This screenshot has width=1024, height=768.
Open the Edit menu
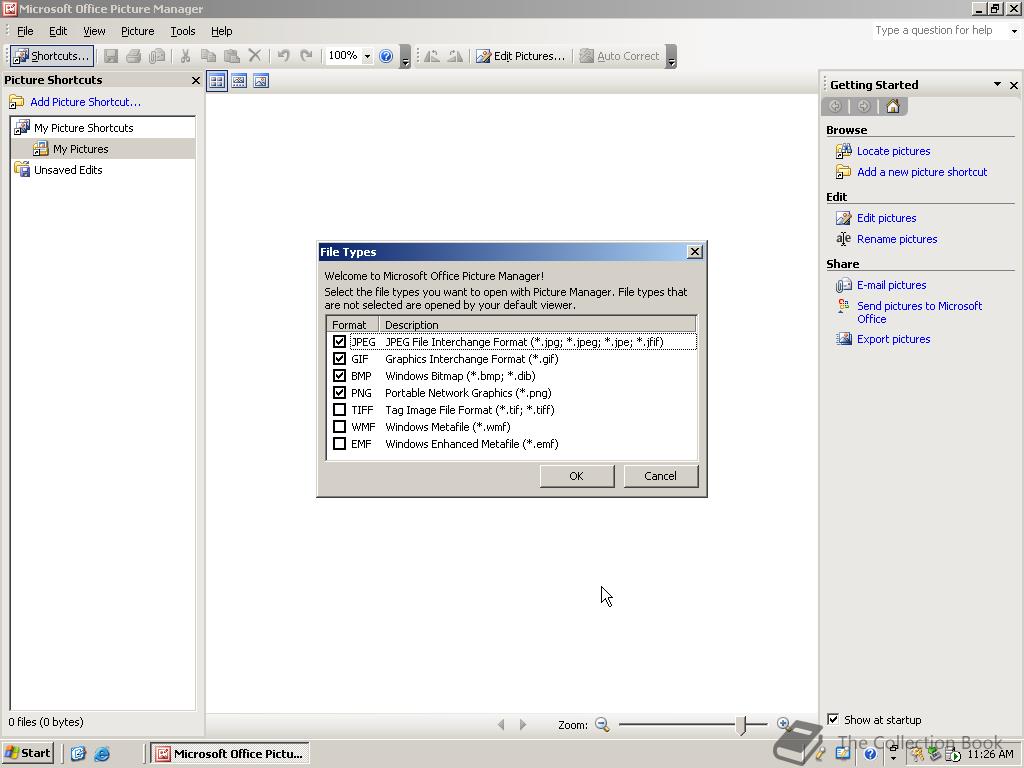[58, 31]
